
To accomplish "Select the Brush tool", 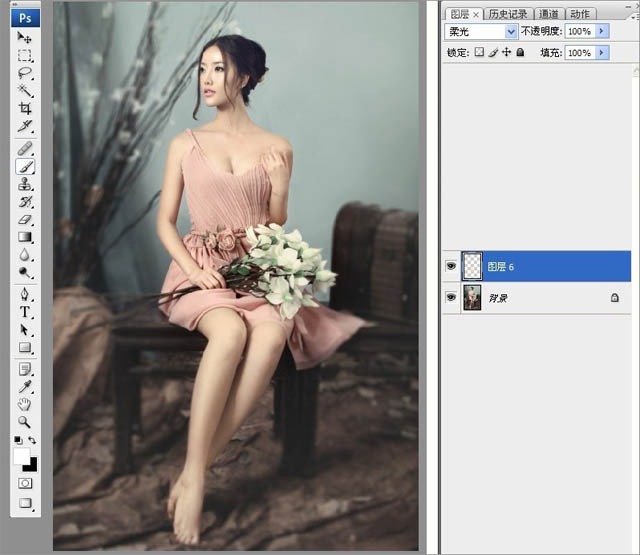I will [x=25, y=167].
